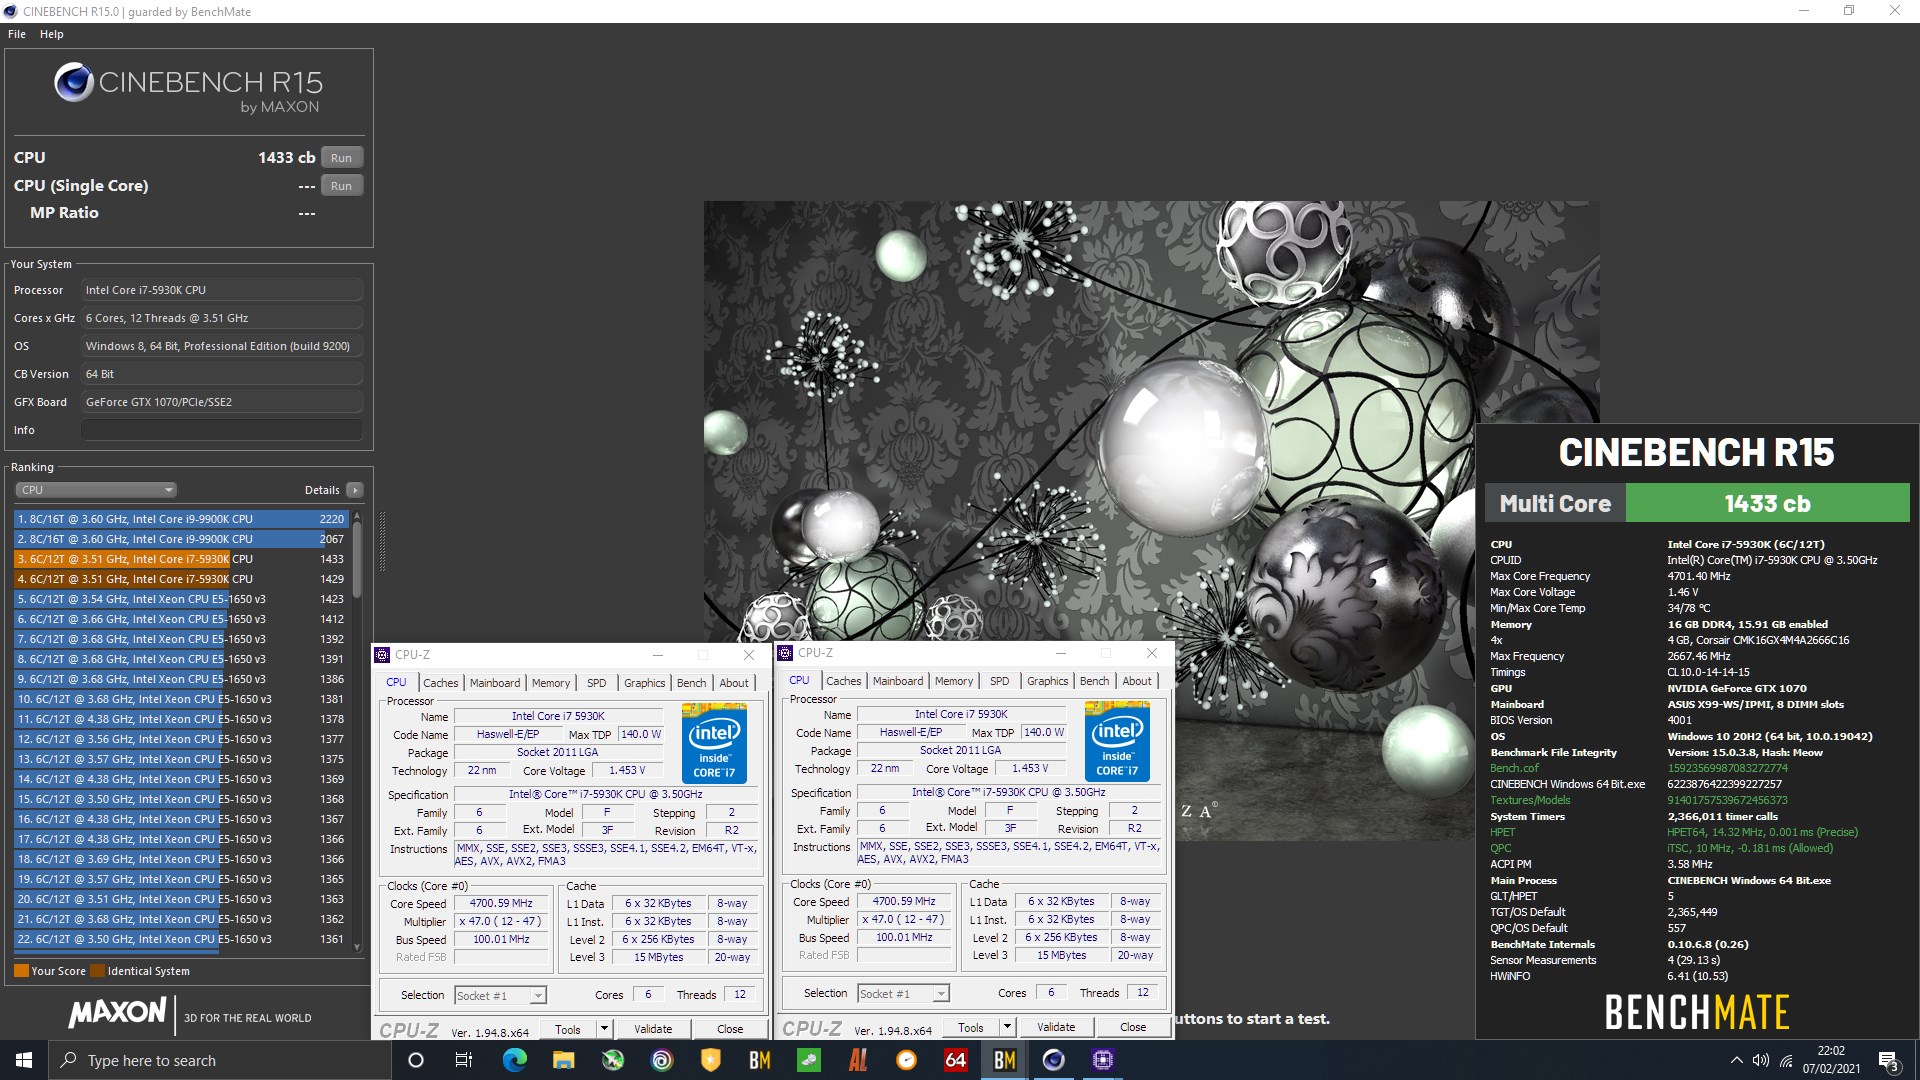The width and height of the screenshot is (1920, 1080).
Task: Click the Windows Start button
Action: tap(24, 1060)
